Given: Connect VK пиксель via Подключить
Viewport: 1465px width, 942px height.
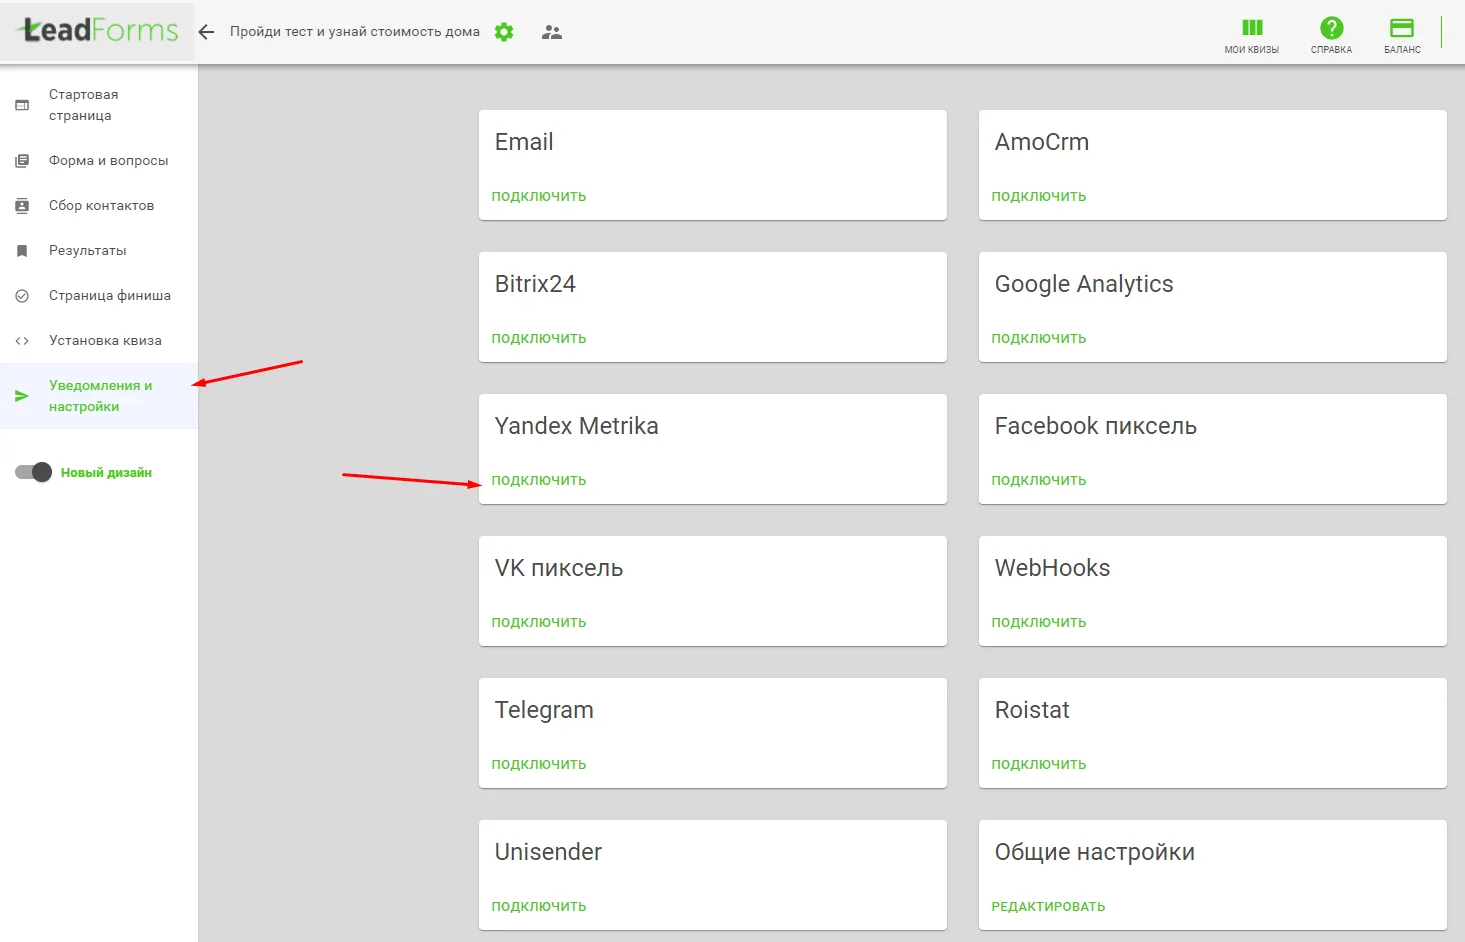Looking at the screenshot, I should pyautogui.click(x=539, y=622).
